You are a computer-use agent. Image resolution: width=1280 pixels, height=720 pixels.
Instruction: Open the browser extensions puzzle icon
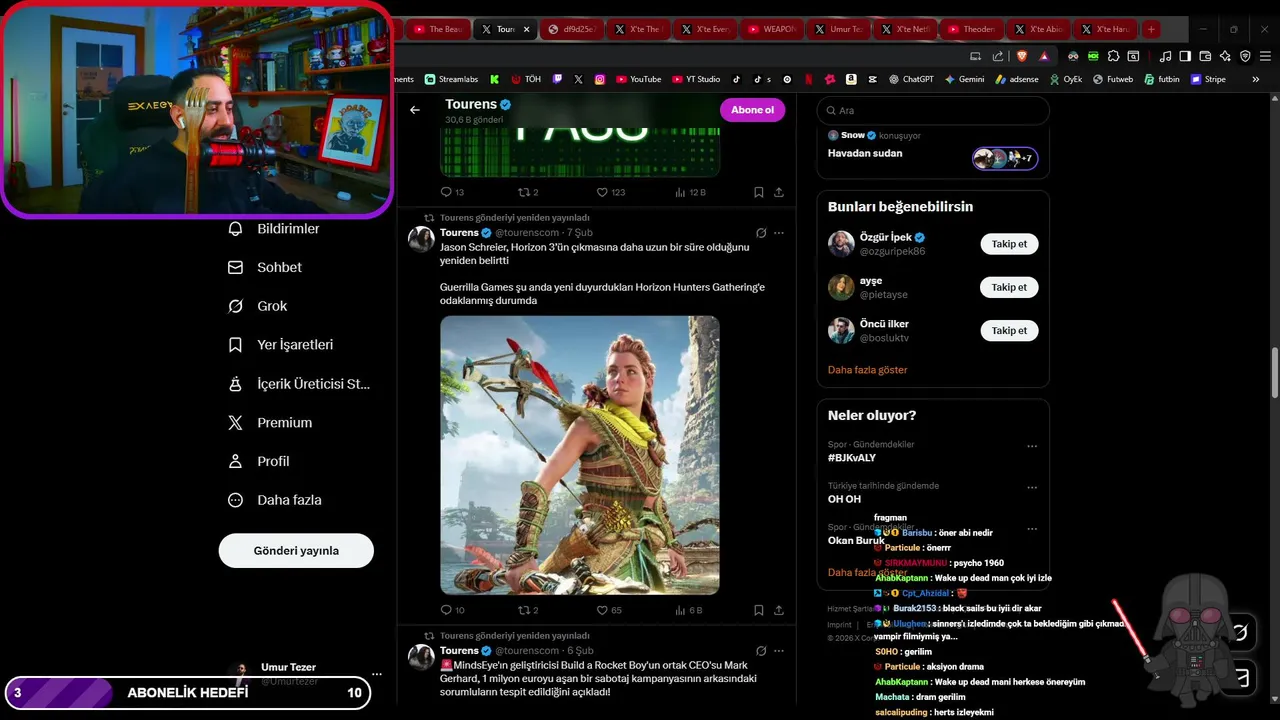point(1112,56)
